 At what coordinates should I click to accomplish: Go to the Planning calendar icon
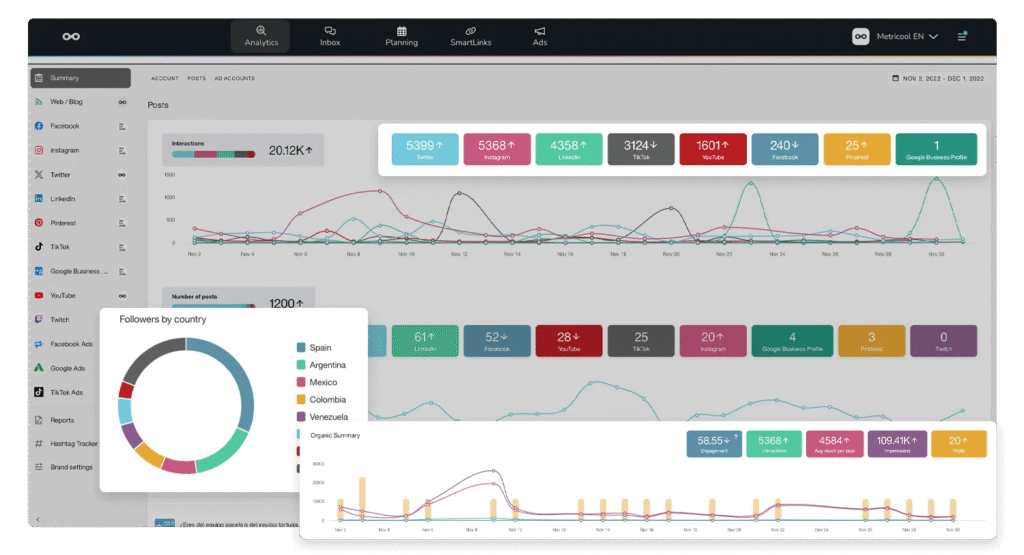[x=401, y=36]
